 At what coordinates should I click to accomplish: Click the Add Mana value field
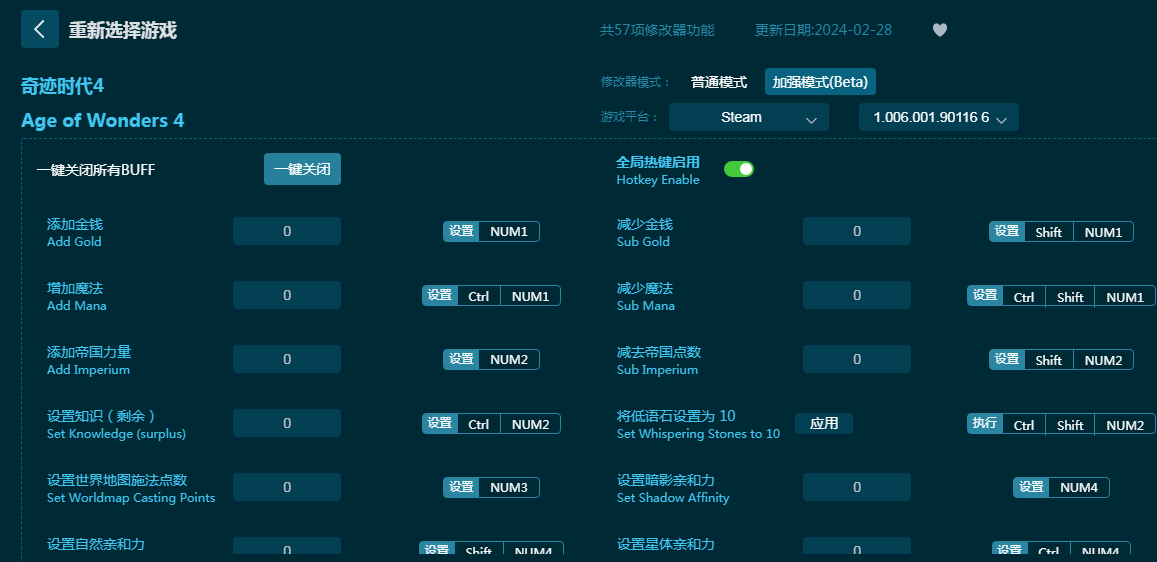pos(287,295)
